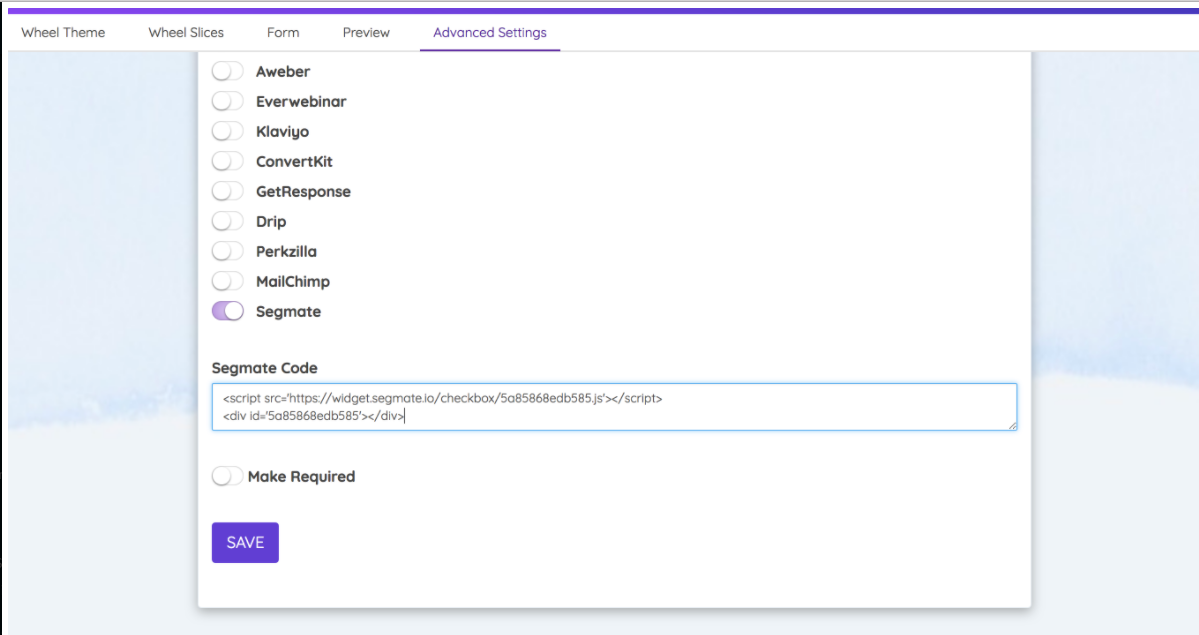Enable the ConvertKit toggle
The image size is (1199, 635).
tap(228, 161)
